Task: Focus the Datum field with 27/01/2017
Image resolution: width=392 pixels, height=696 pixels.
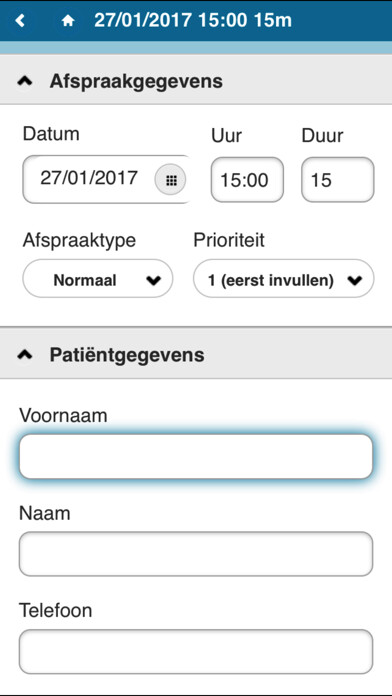Action: 89,179
